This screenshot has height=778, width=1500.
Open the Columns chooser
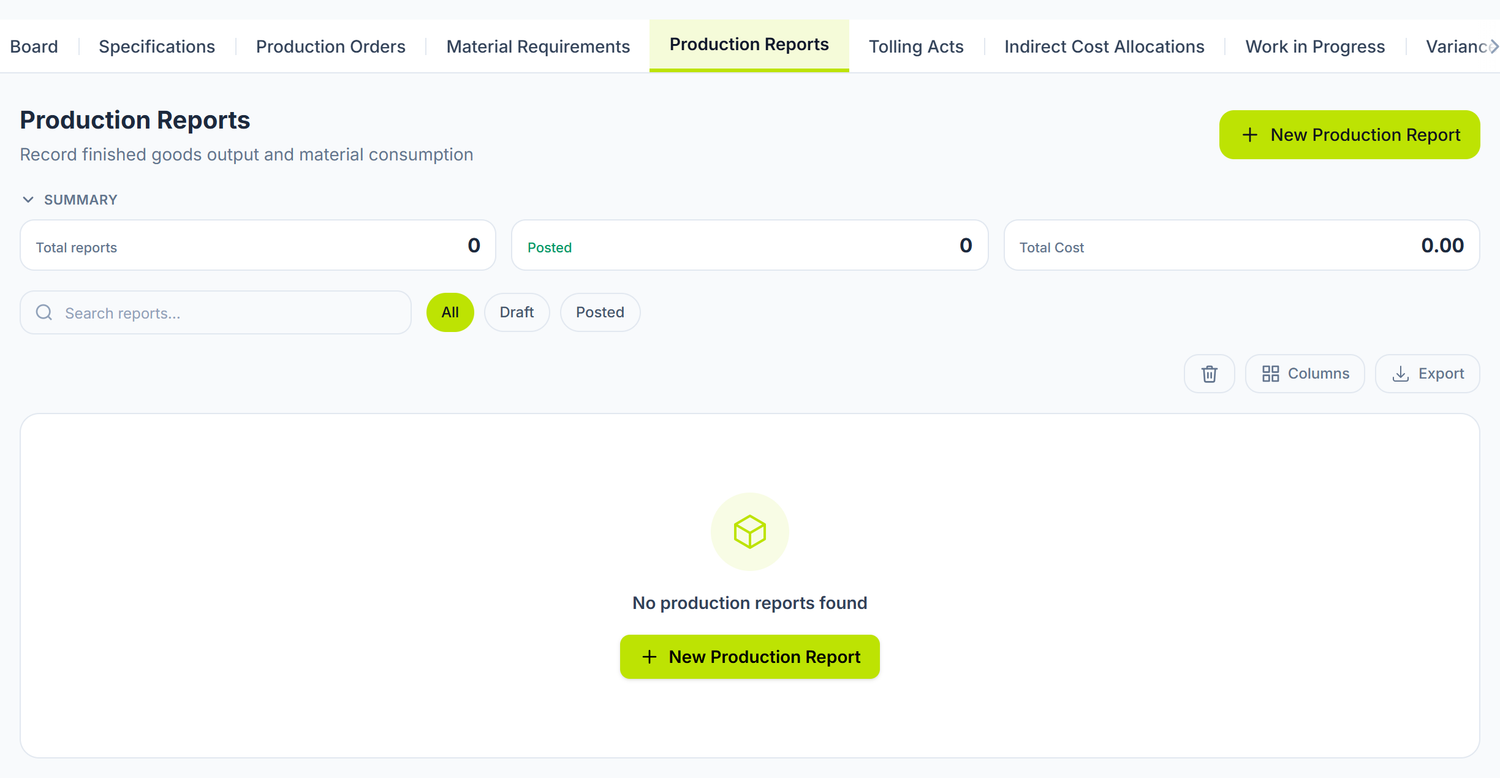point(1305,373)
